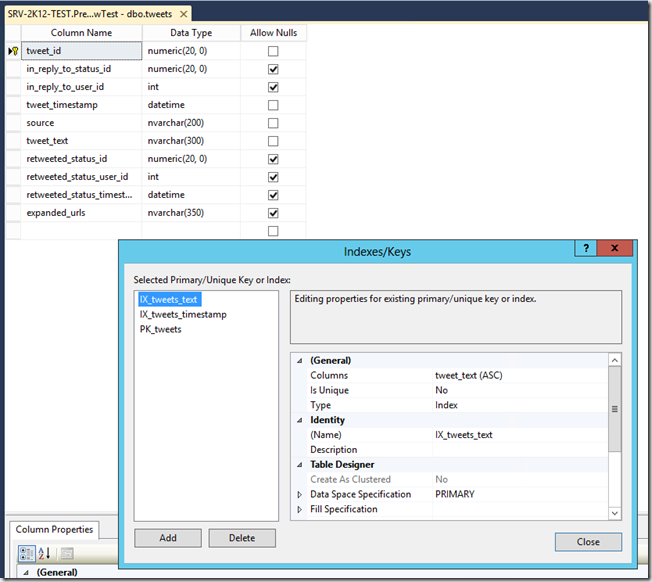The width and height of the screenshot is (652, 582).
Task: Click the Alphabetical sort icon in Column Properties
Action: (44, 553)
